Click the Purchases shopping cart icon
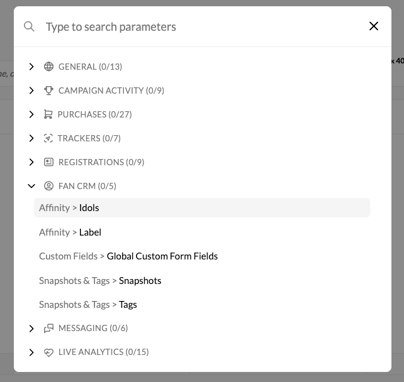Viewport: 404px width, 382px height. coord(48,114)
